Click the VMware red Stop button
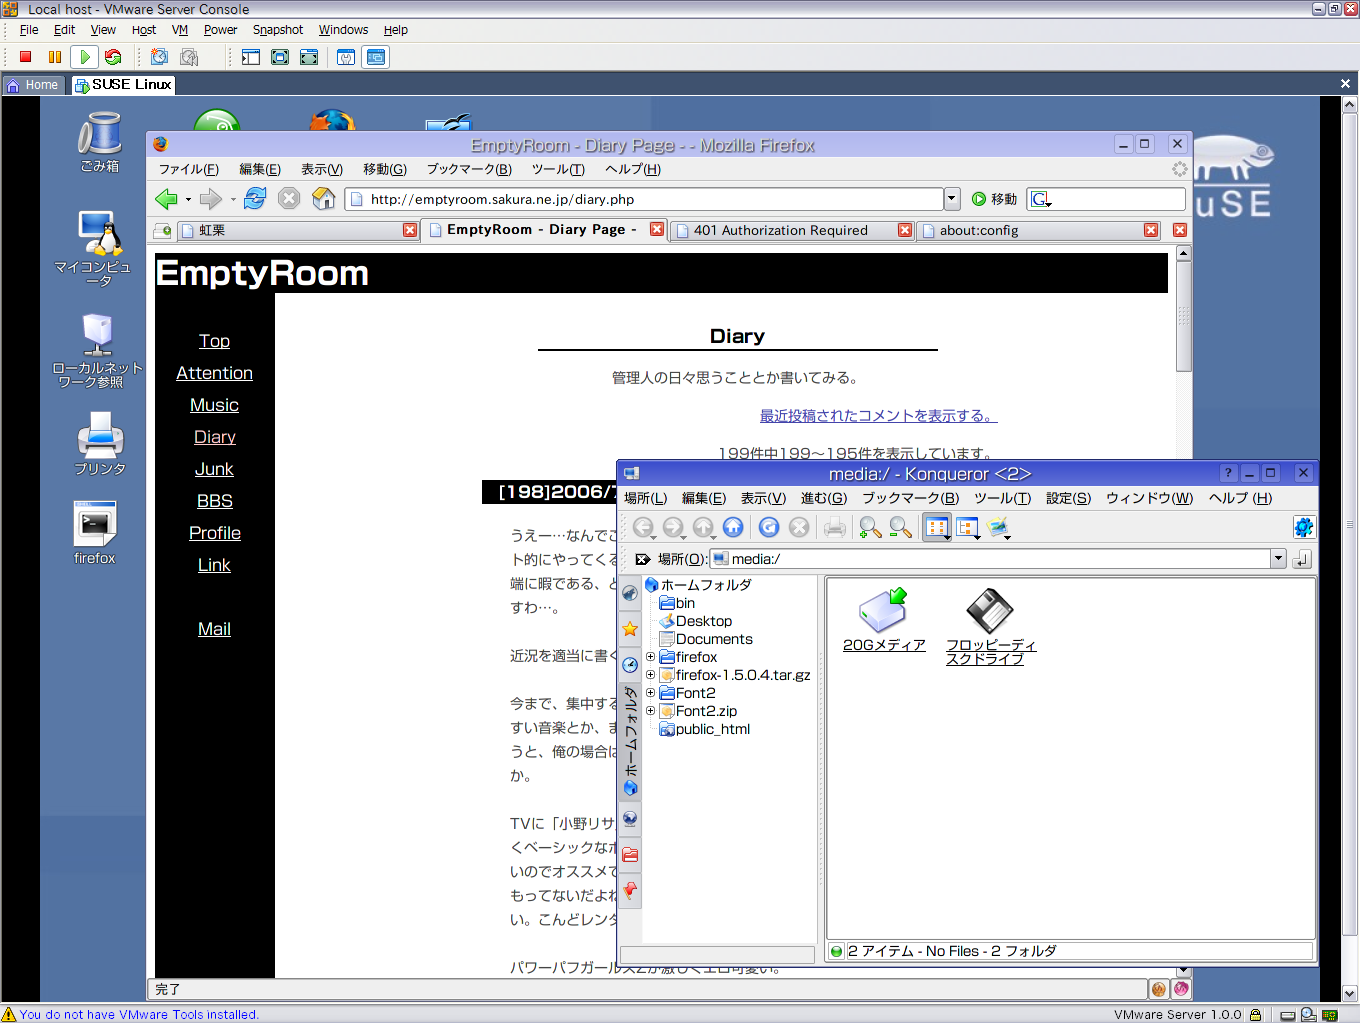Image resolution: width=1360 pixels, height=1024 pixels. click(x=26, y=57)
